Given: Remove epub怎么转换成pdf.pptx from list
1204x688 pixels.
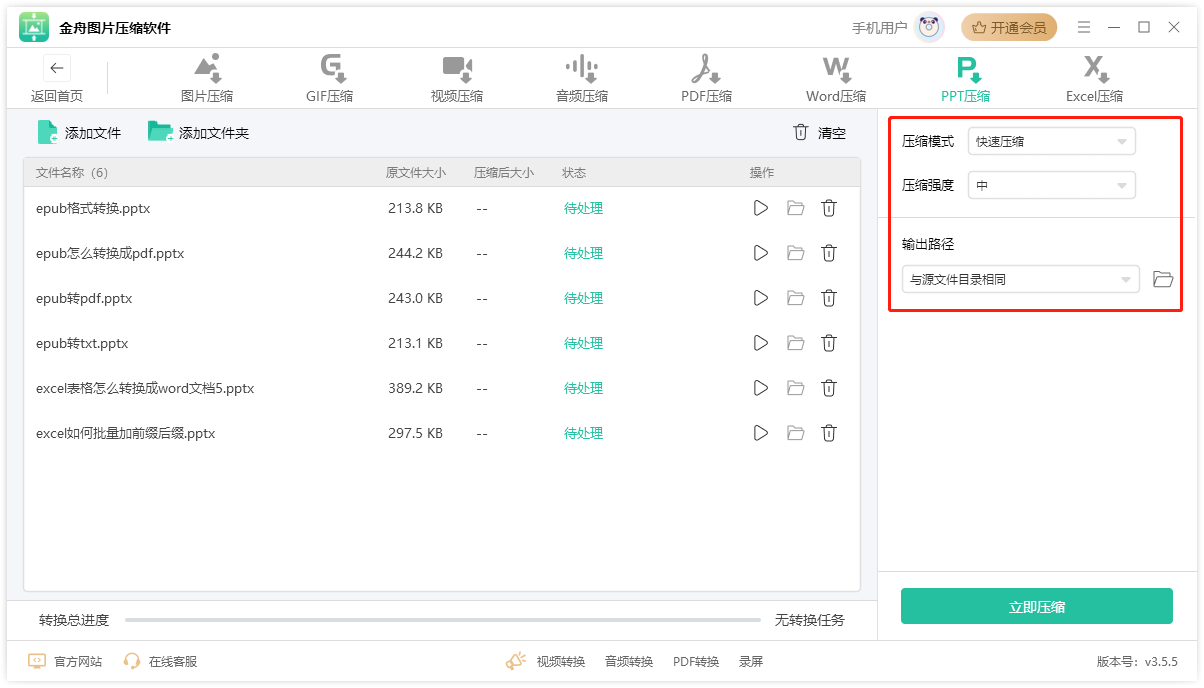Looking at the screenshot, I should pyautogui.click(x=829, y=253).
